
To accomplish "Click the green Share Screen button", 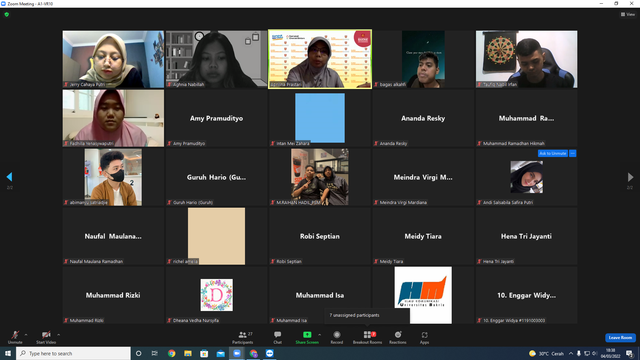I will coord(307,337).
